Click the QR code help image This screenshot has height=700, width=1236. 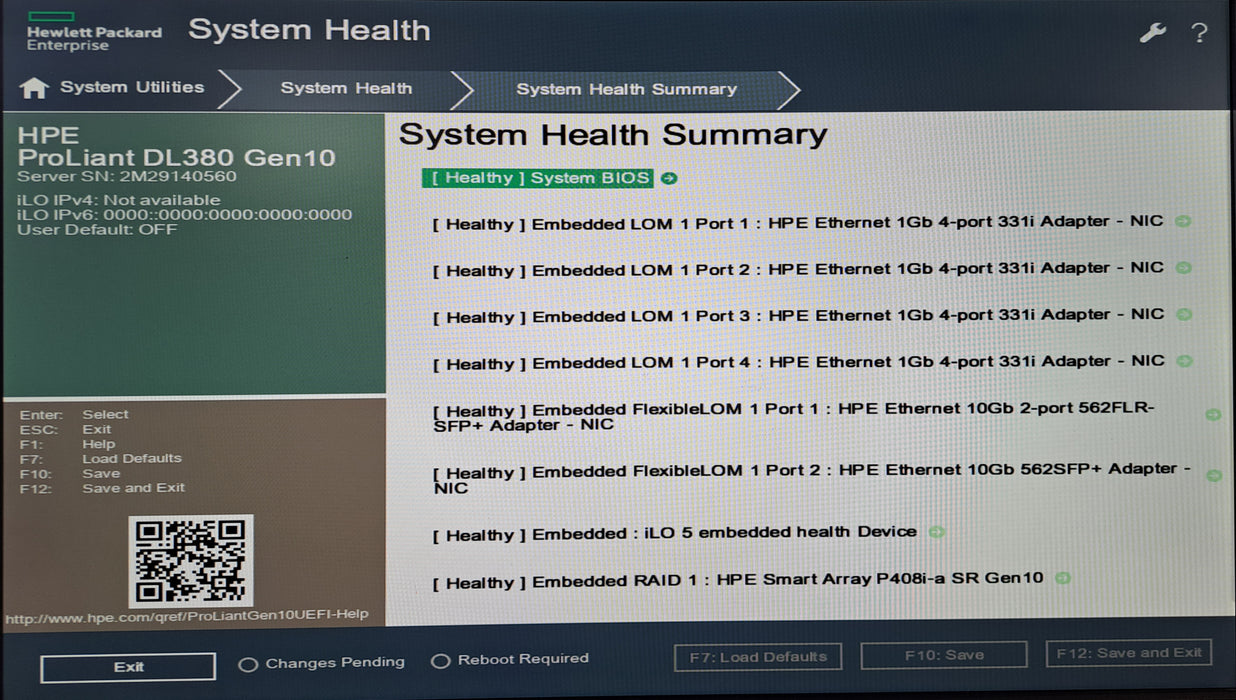[x=191, y=561]
